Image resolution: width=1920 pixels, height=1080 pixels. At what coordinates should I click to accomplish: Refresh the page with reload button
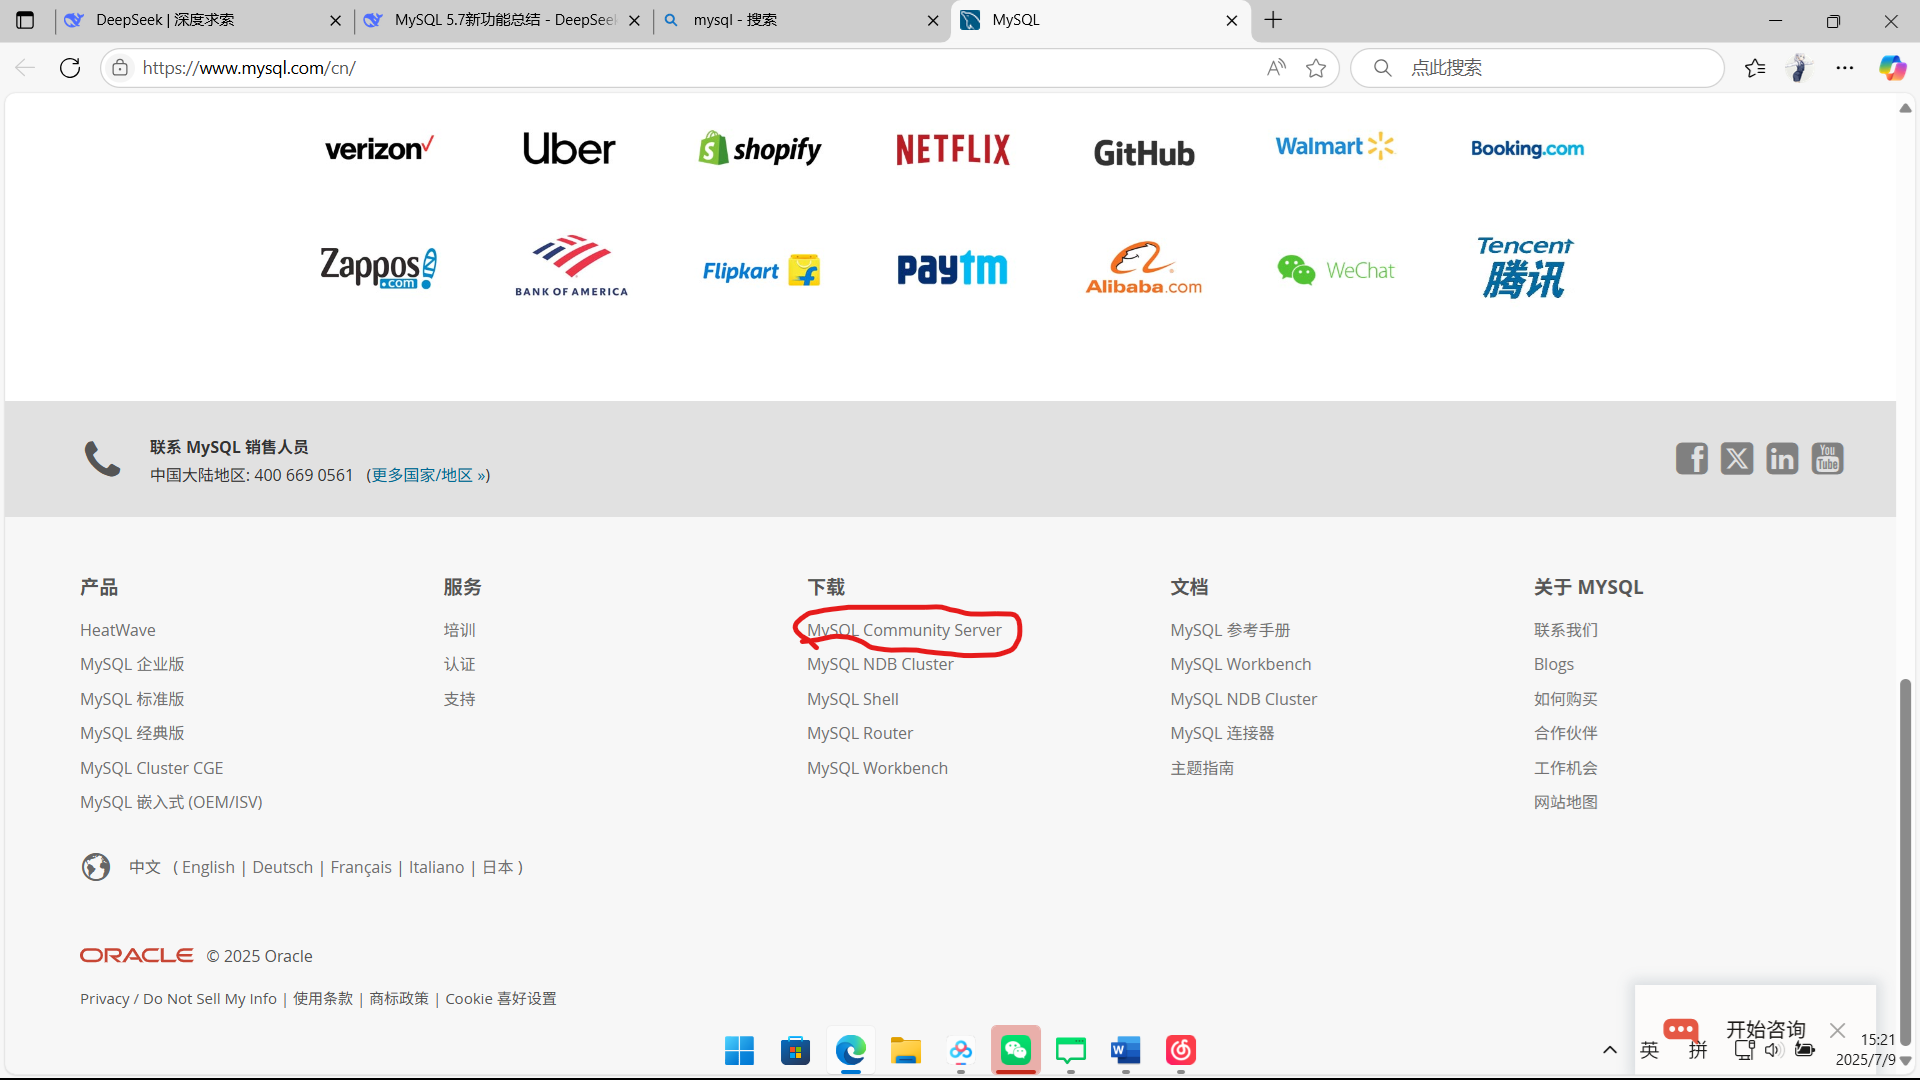pyautogui.click(x=70, y=68)
